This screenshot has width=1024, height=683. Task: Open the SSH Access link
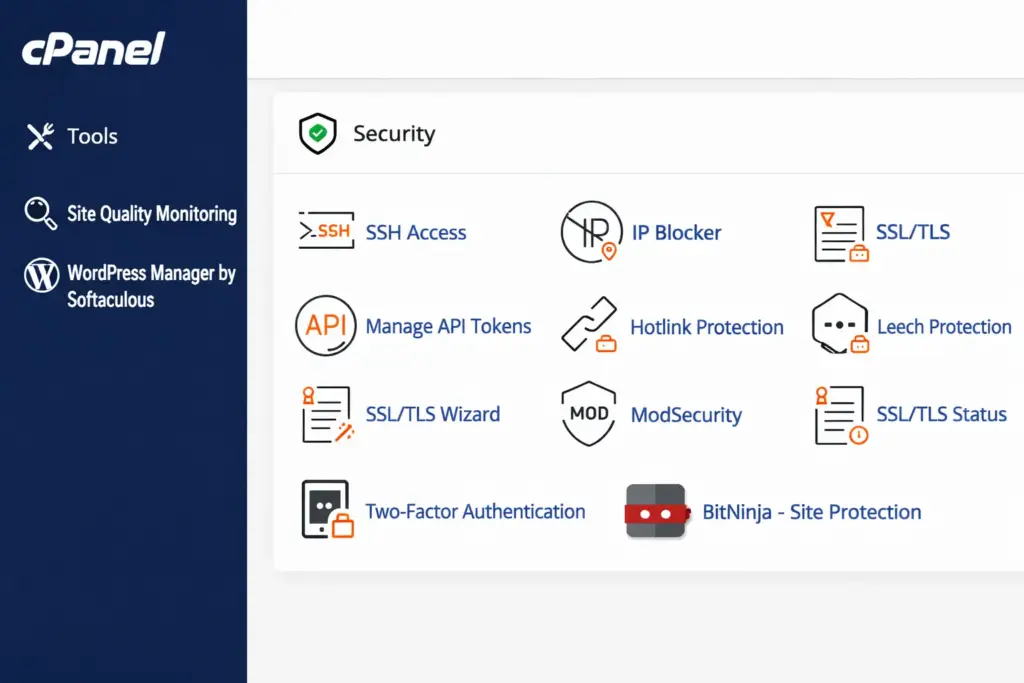(x=416, y=233)
